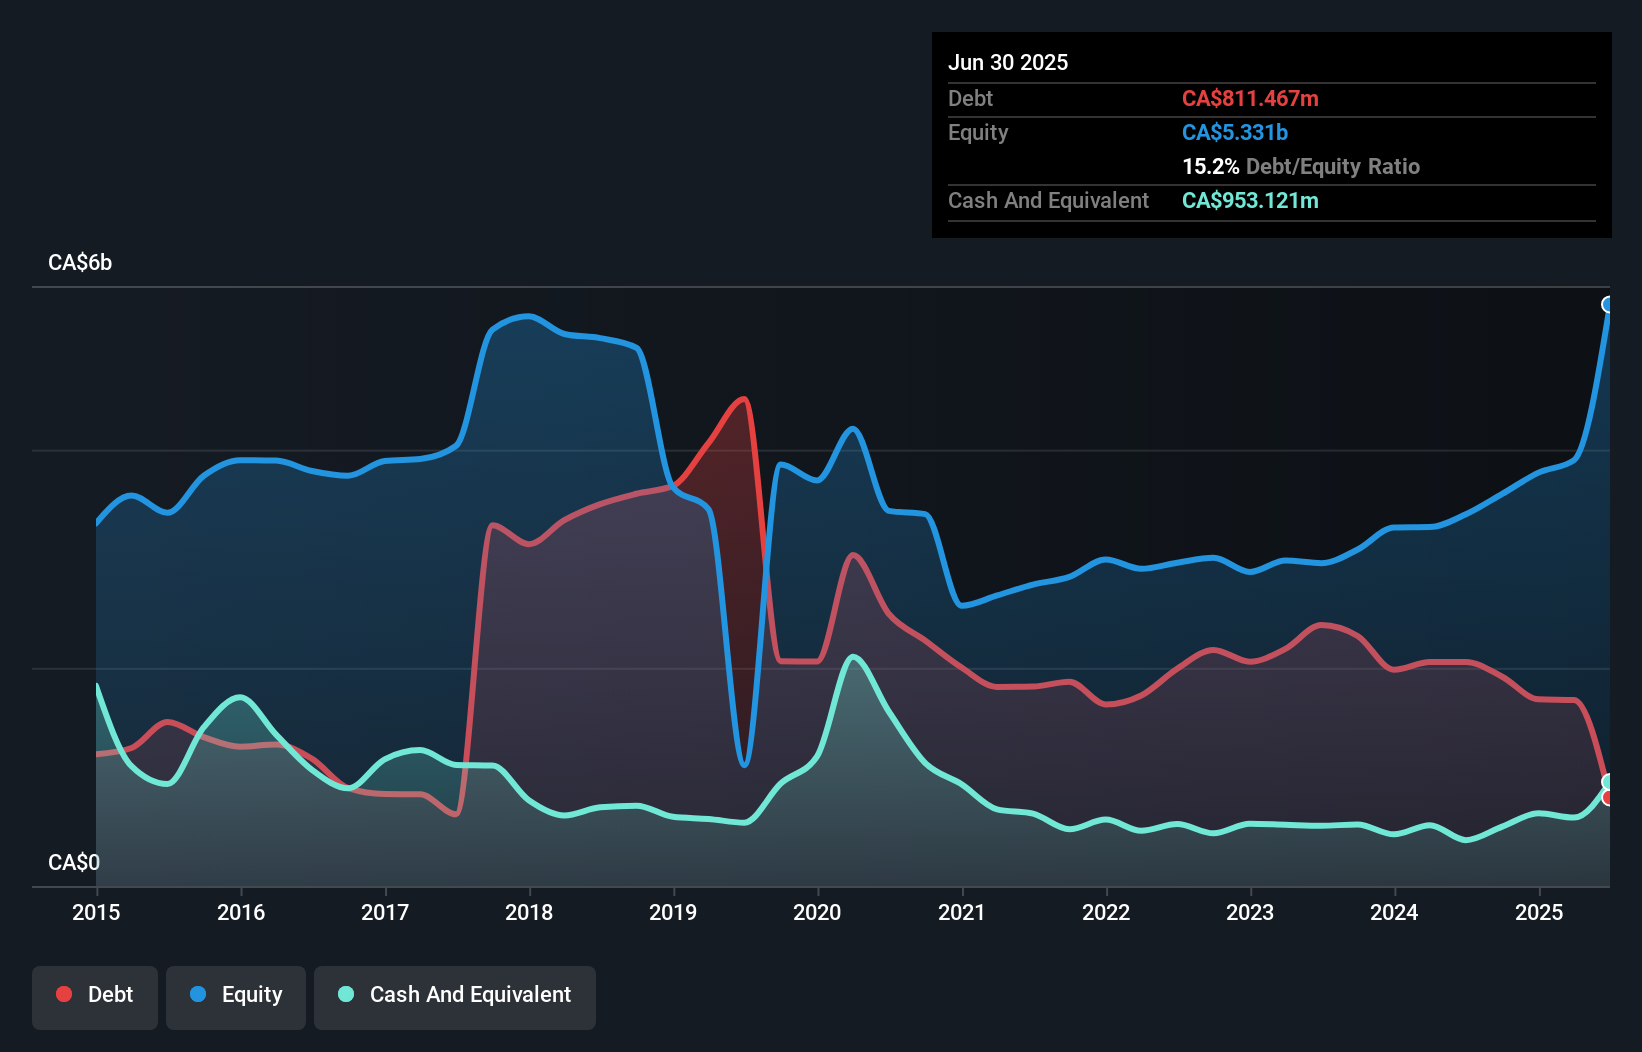
Task: Click the CA$6b gridline label
Action: [80, 262]
